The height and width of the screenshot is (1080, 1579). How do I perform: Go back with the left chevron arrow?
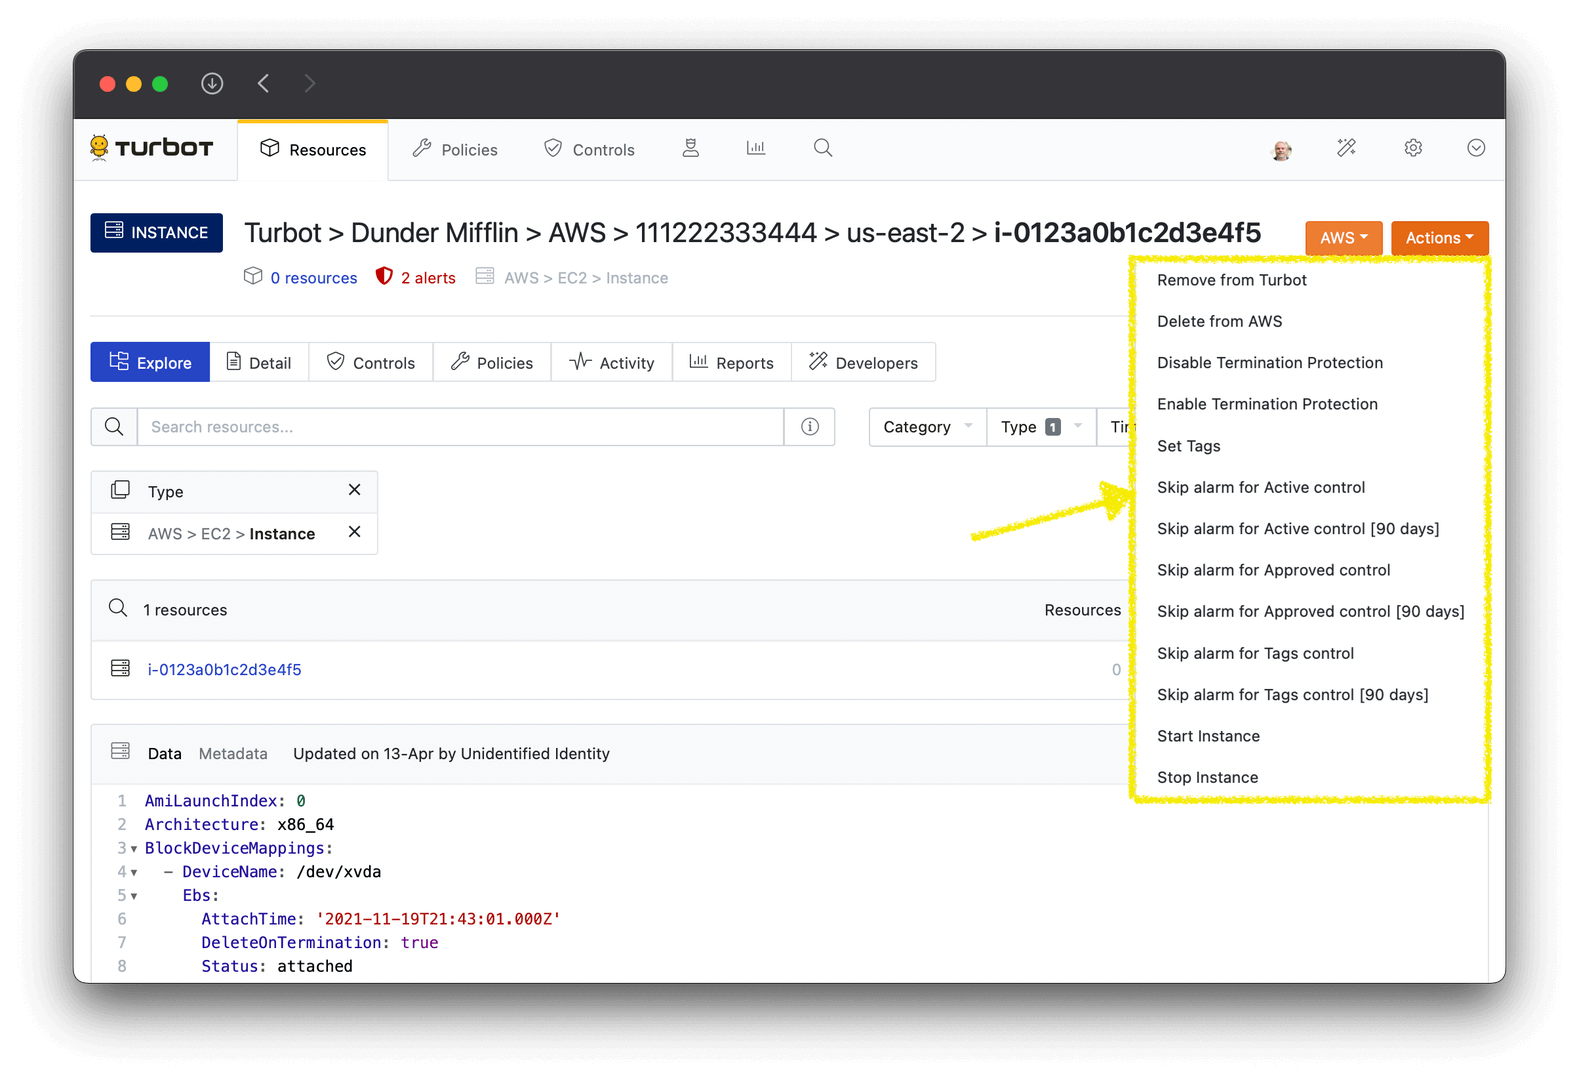tap(263, 83)
